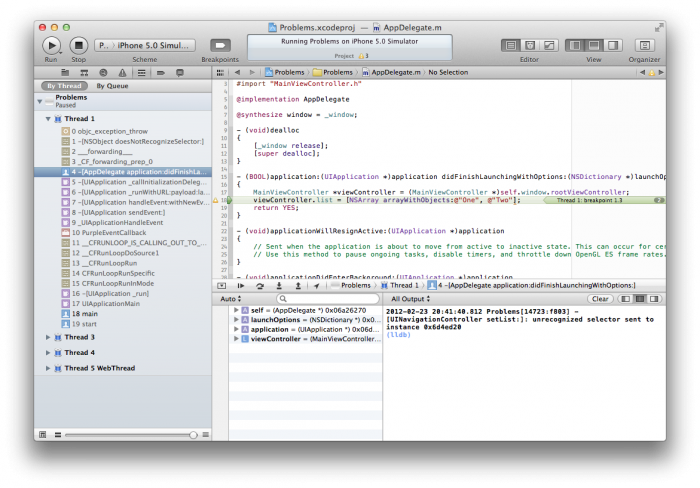This screenshot has width=700, height=488.
Task: Jump to previous issue arrow
Action: pyautogui.click(x=642, y=72)
